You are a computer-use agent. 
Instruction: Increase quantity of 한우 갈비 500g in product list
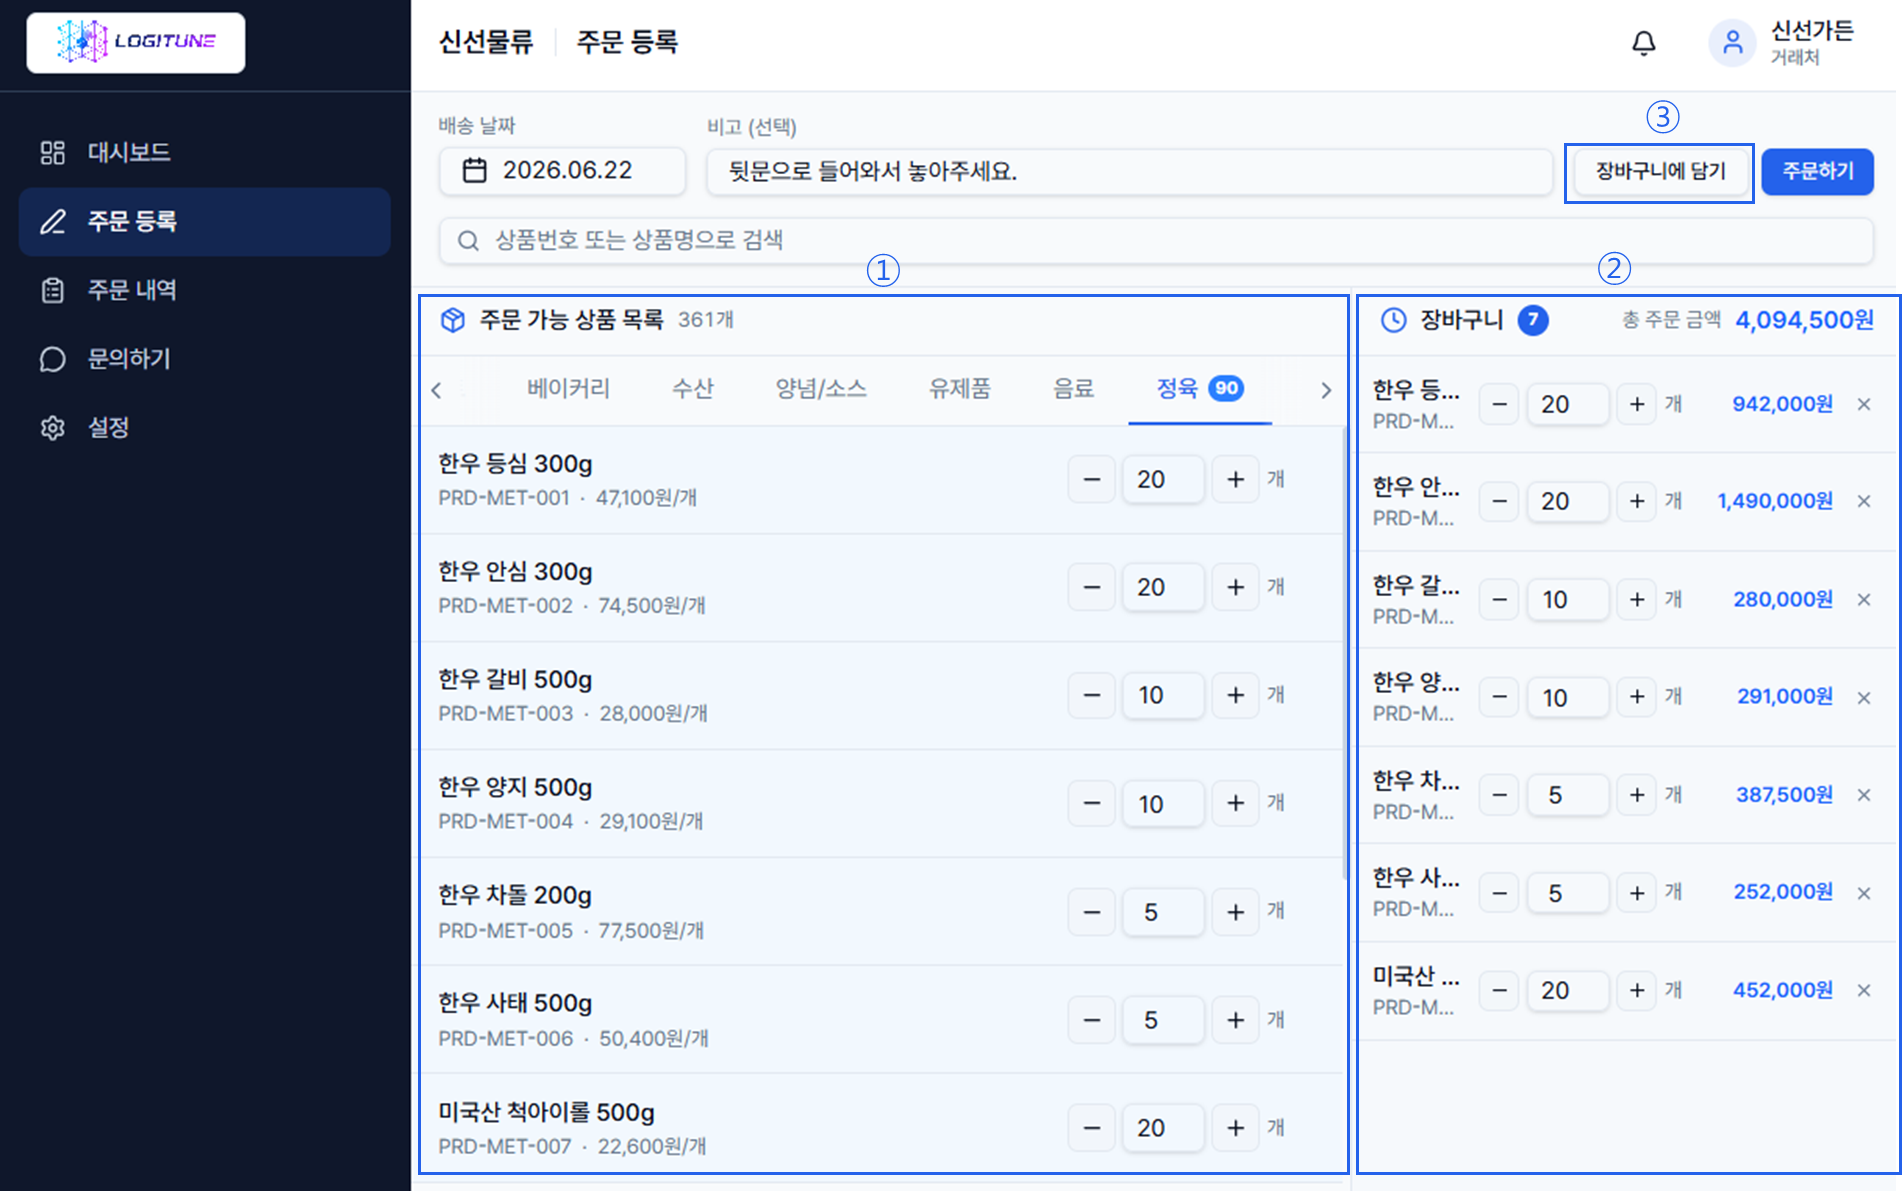click(1236, 696)
